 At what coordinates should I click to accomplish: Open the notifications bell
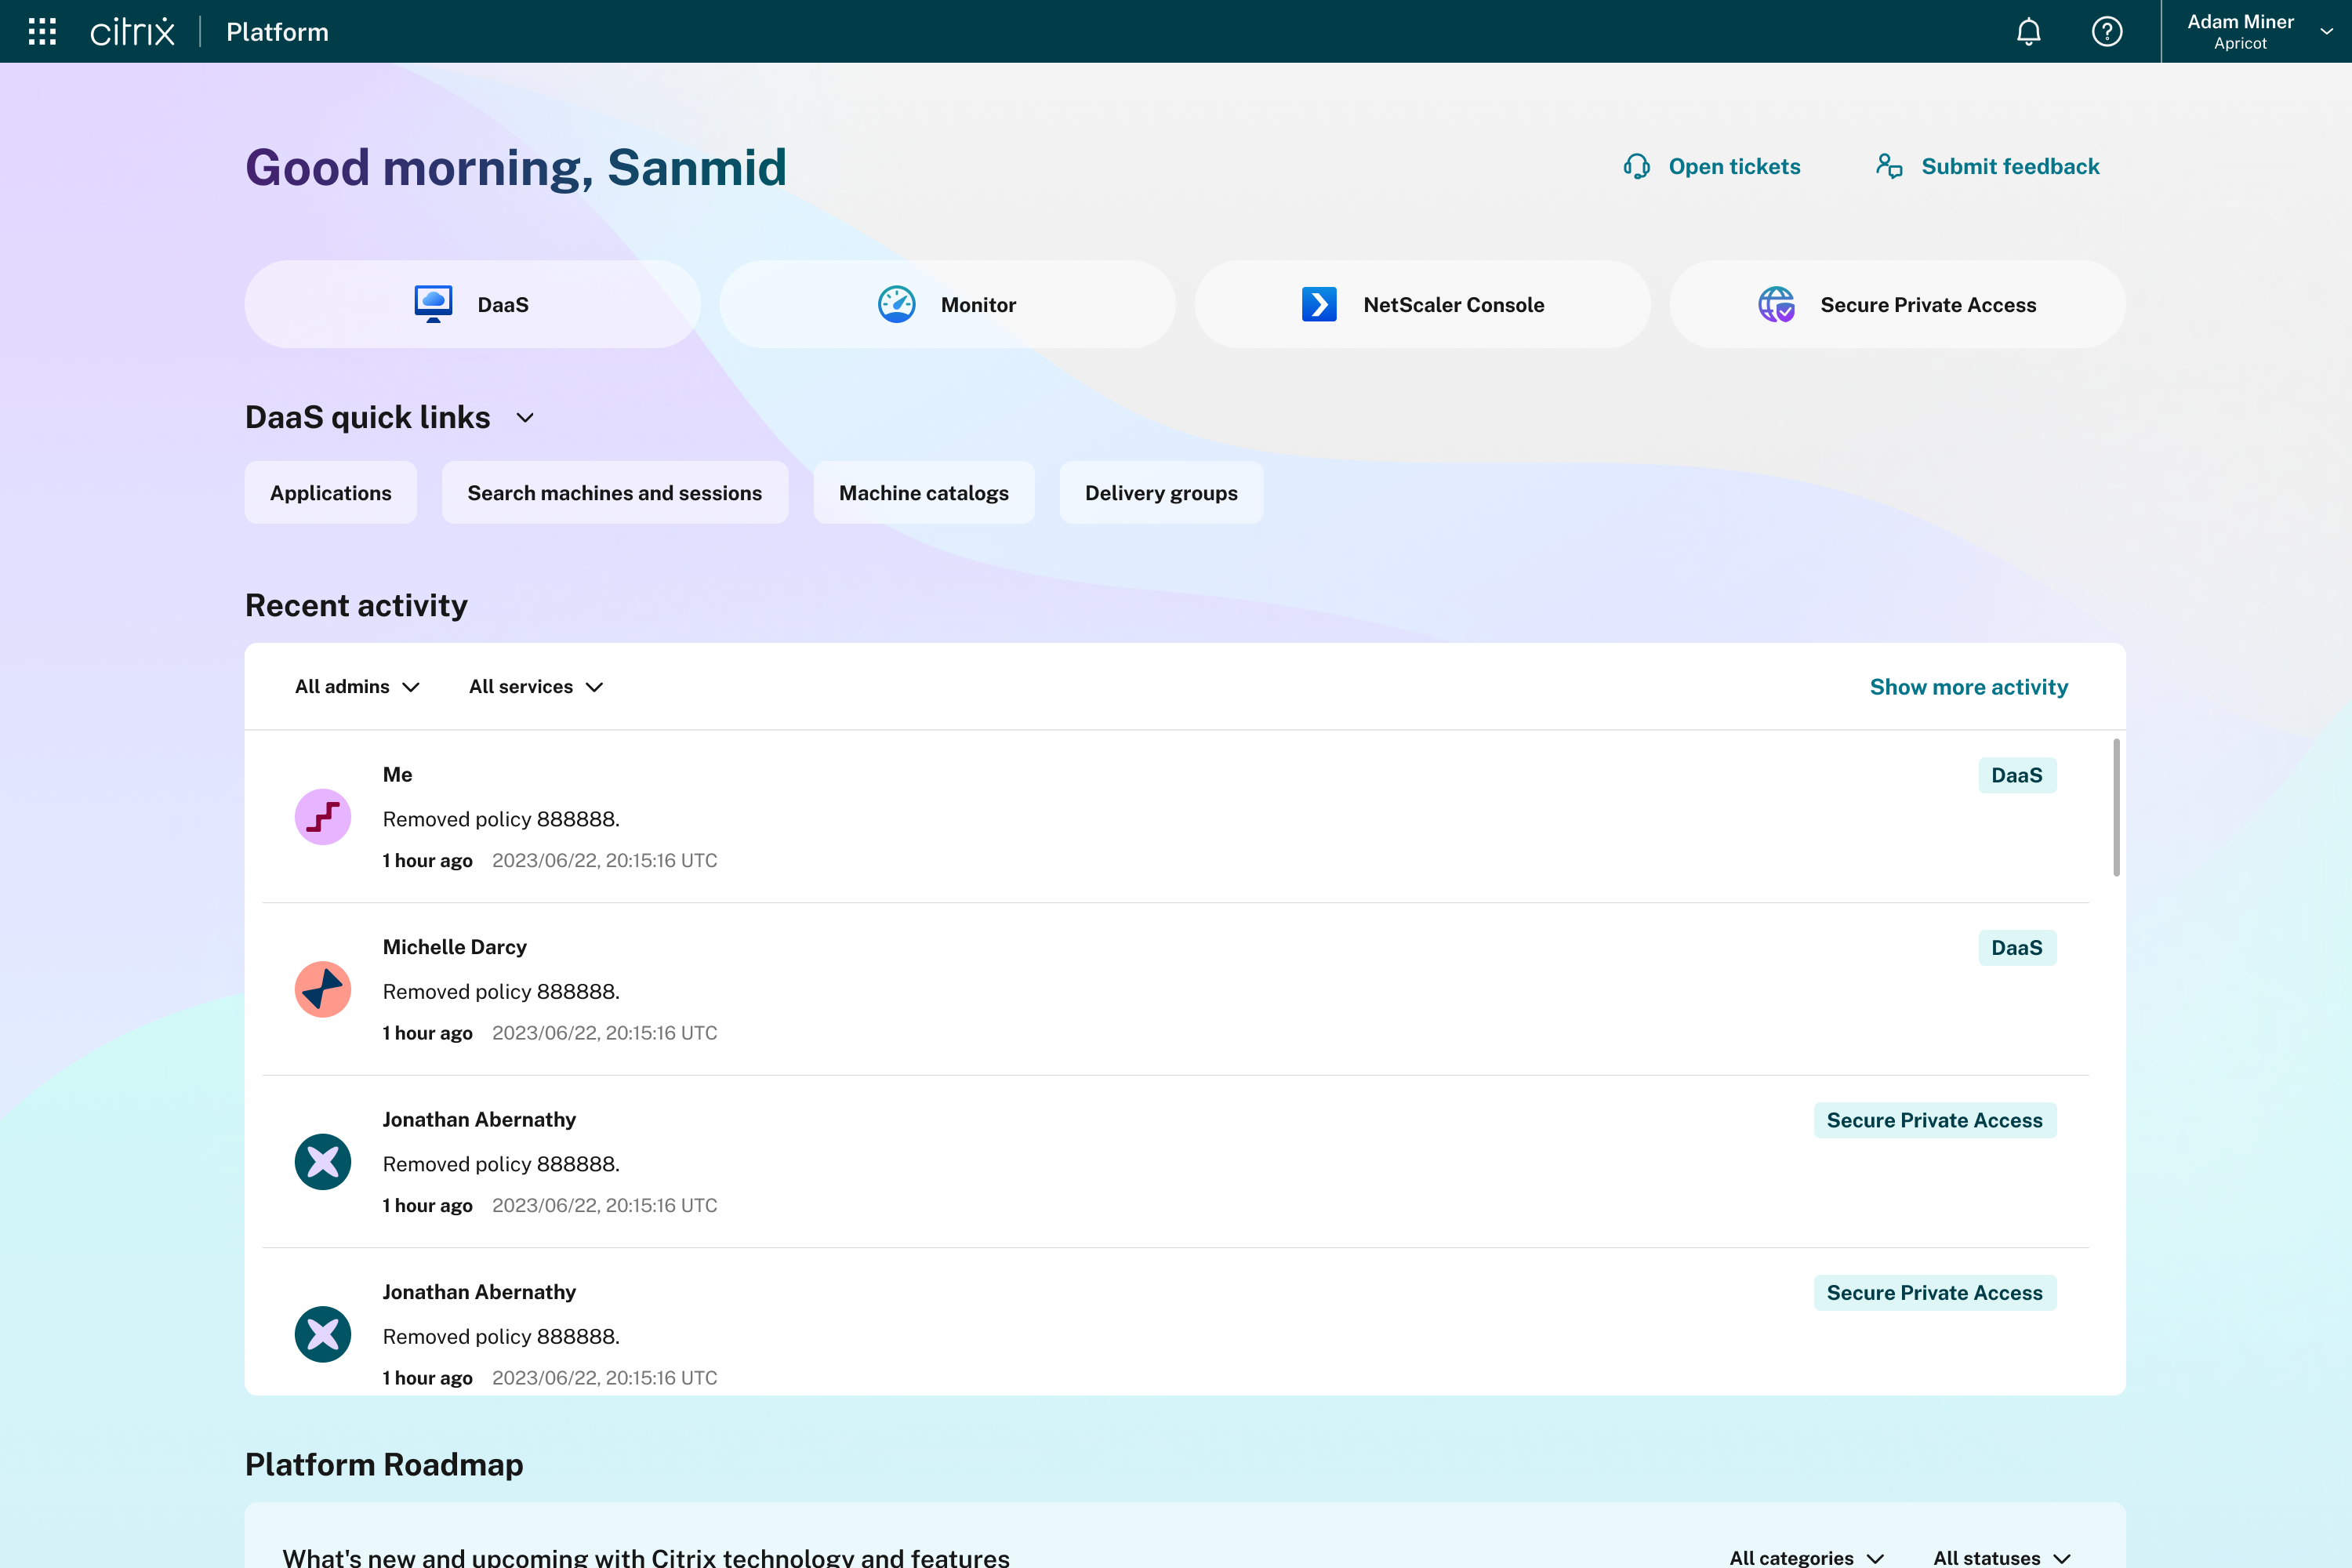[2028, 31]
